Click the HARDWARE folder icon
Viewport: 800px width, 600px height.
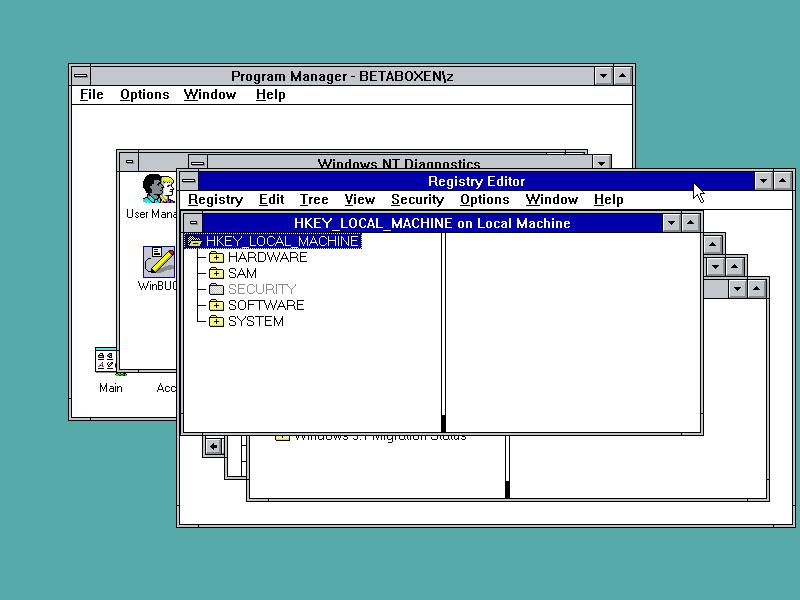(x=216, y=257)
